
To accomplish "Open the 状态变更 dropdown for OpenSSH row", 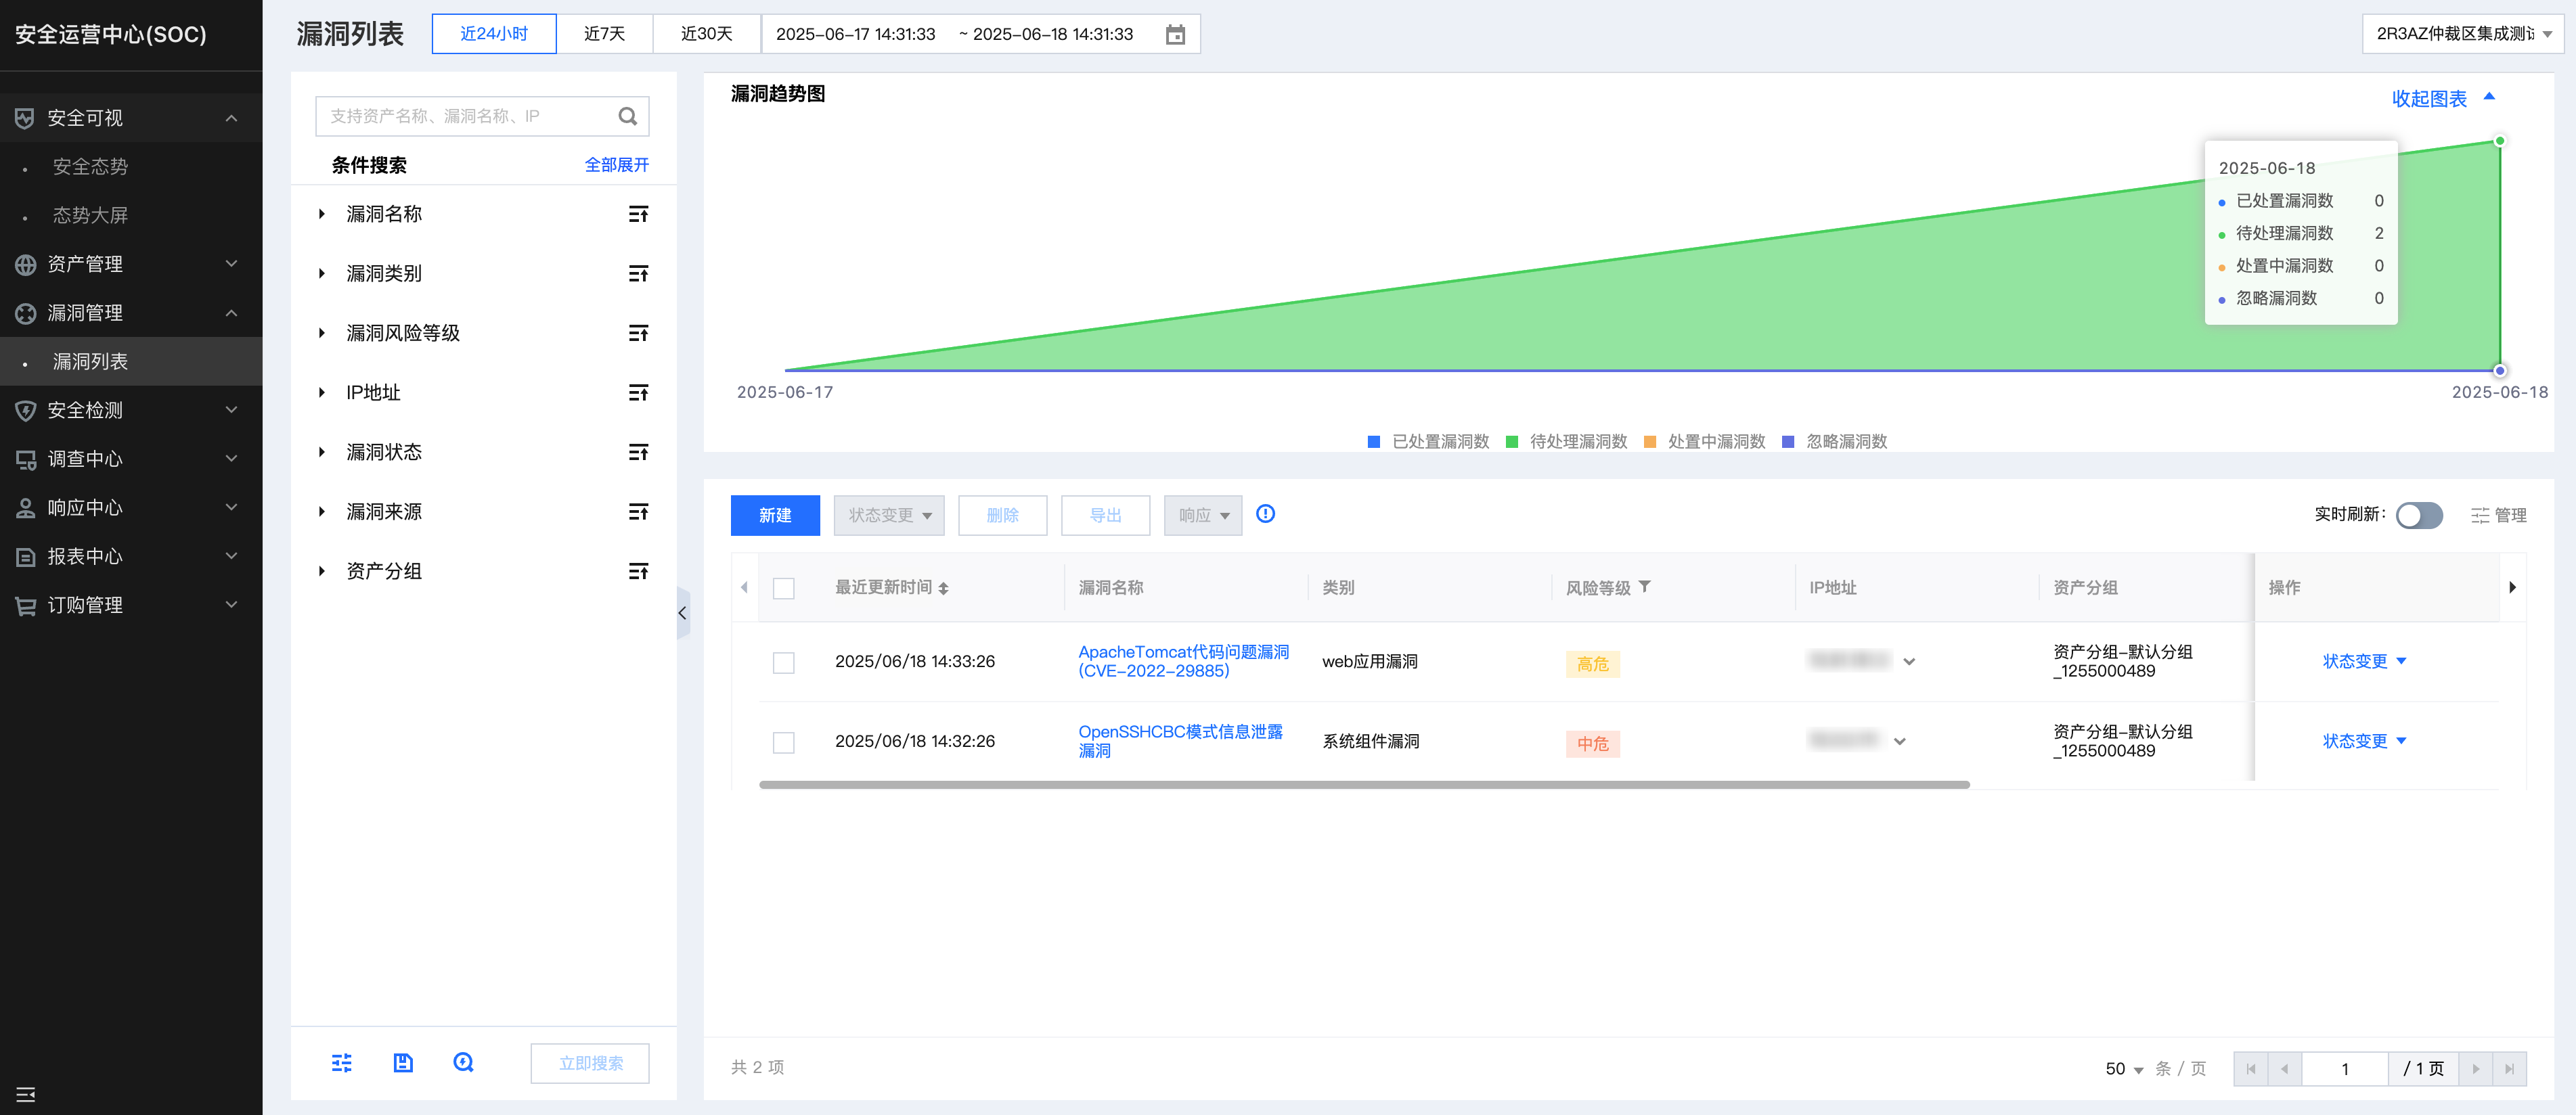I will click(x=2364, y=741).
